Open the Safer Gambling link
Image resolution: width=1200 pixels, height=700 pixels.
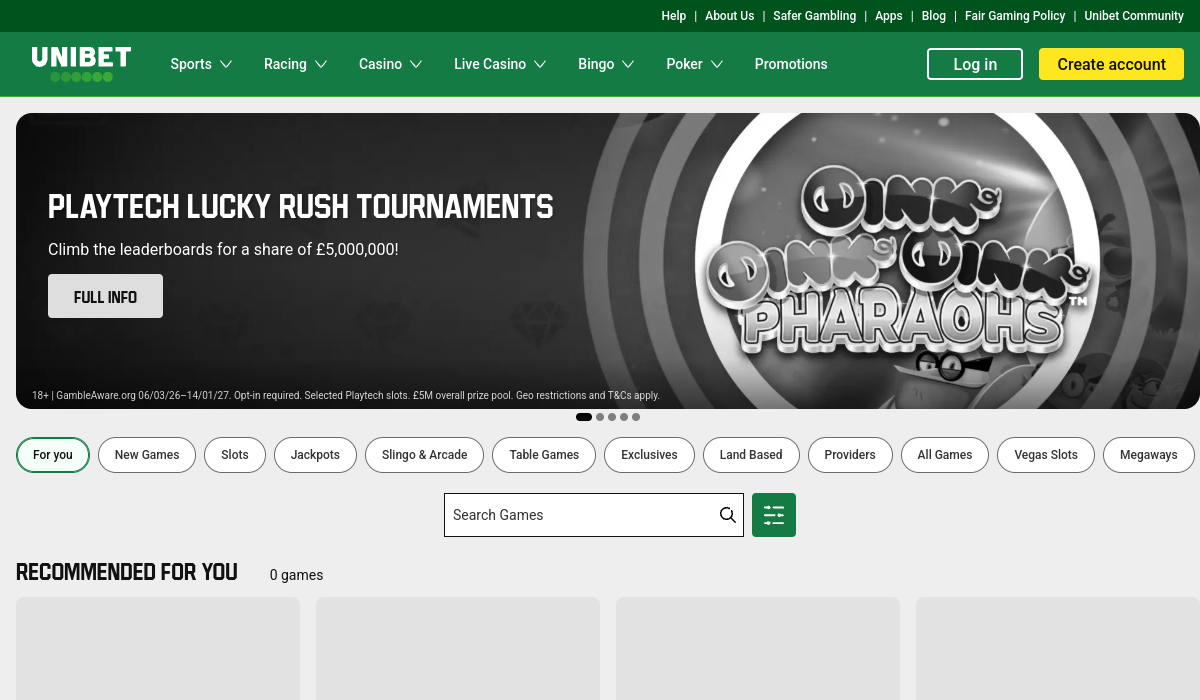(815, 16)
